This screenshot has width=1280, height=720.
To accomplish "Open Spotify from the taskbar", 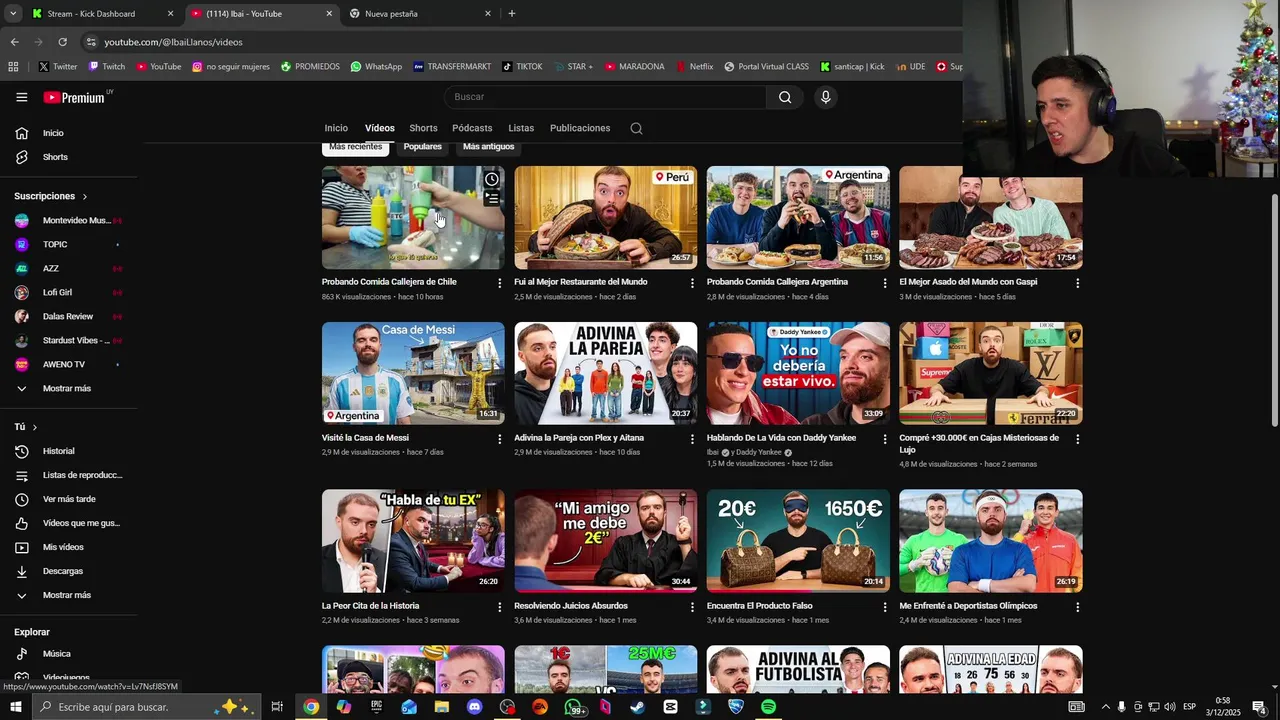I will [768, 707].
